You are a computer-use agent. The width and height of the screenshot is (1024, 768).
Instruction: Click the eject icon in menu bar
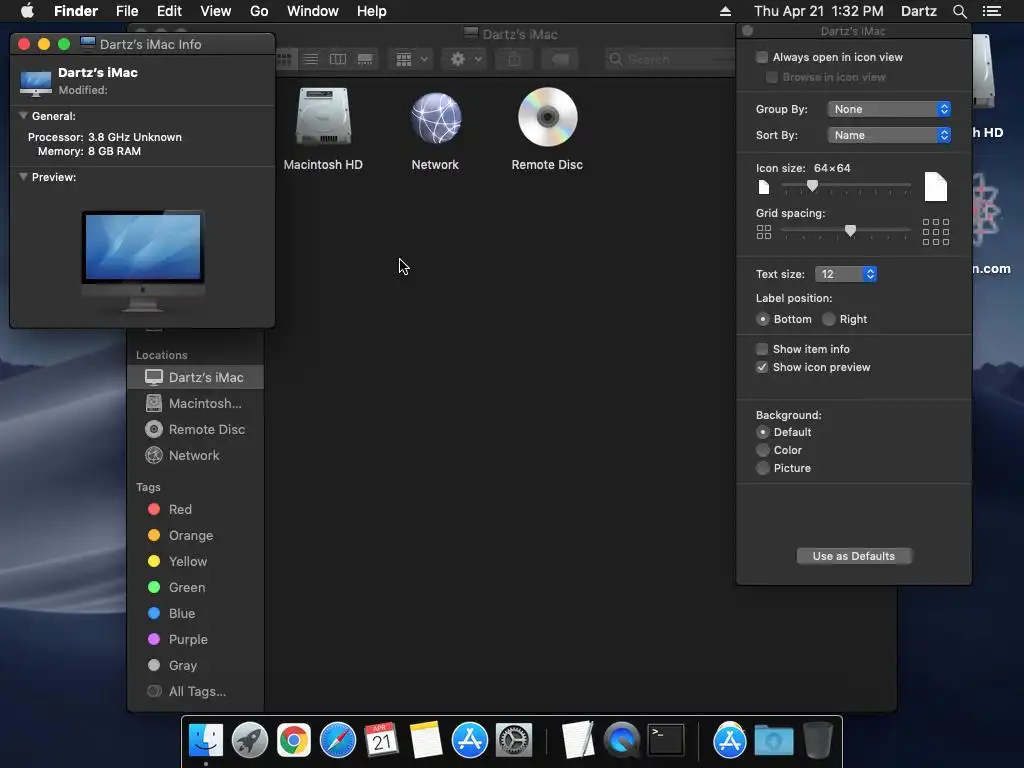726,11
